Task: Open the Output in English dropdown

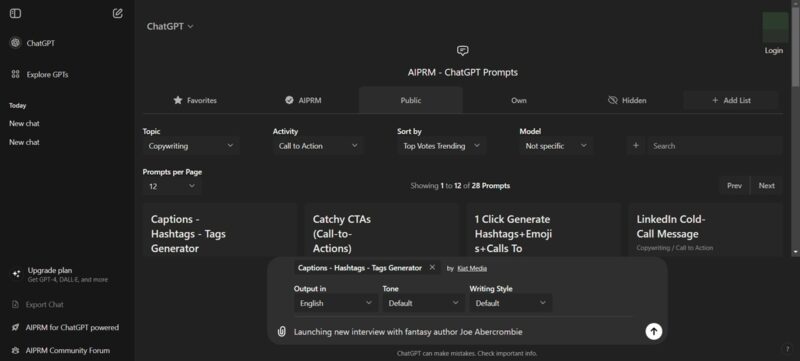Action: (336, 303)
